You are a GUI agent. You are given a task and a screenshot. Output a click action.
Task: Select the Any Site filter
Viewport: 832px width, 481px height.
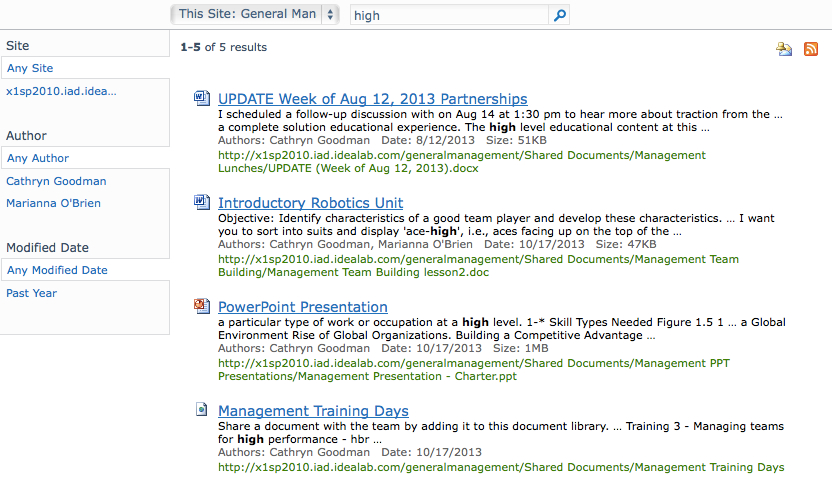click(30, 68)
